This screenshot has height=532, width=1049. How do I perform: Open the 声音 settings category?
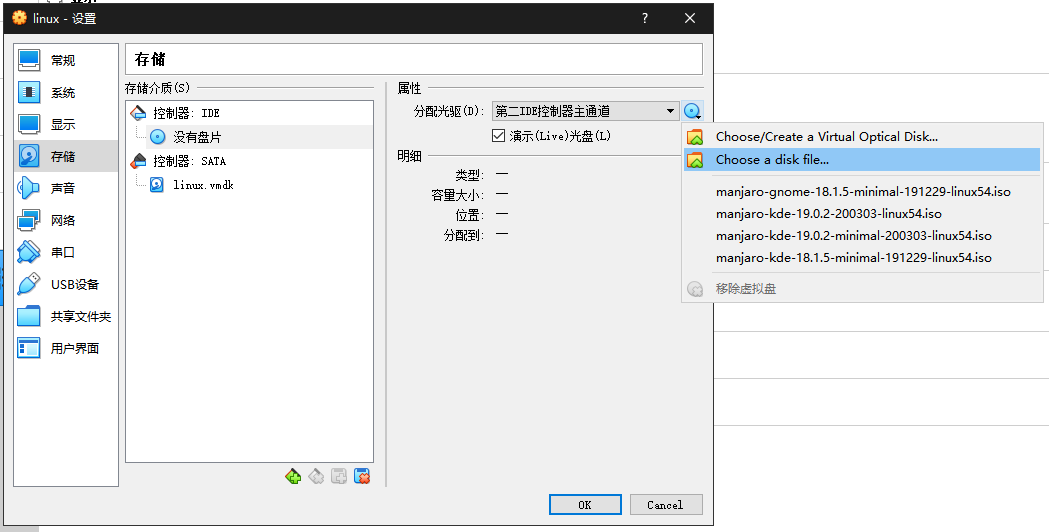point(62,188)
